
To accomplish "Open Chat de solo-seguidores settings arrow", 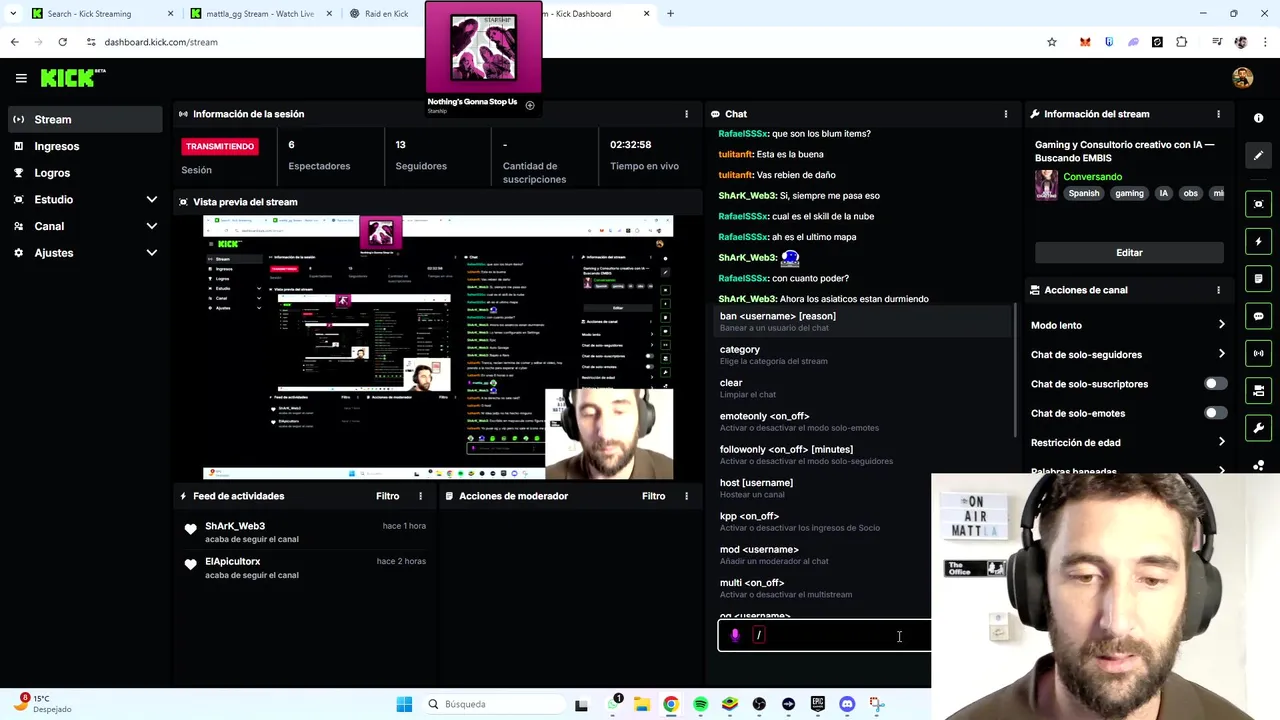I will pos(1221,354).
